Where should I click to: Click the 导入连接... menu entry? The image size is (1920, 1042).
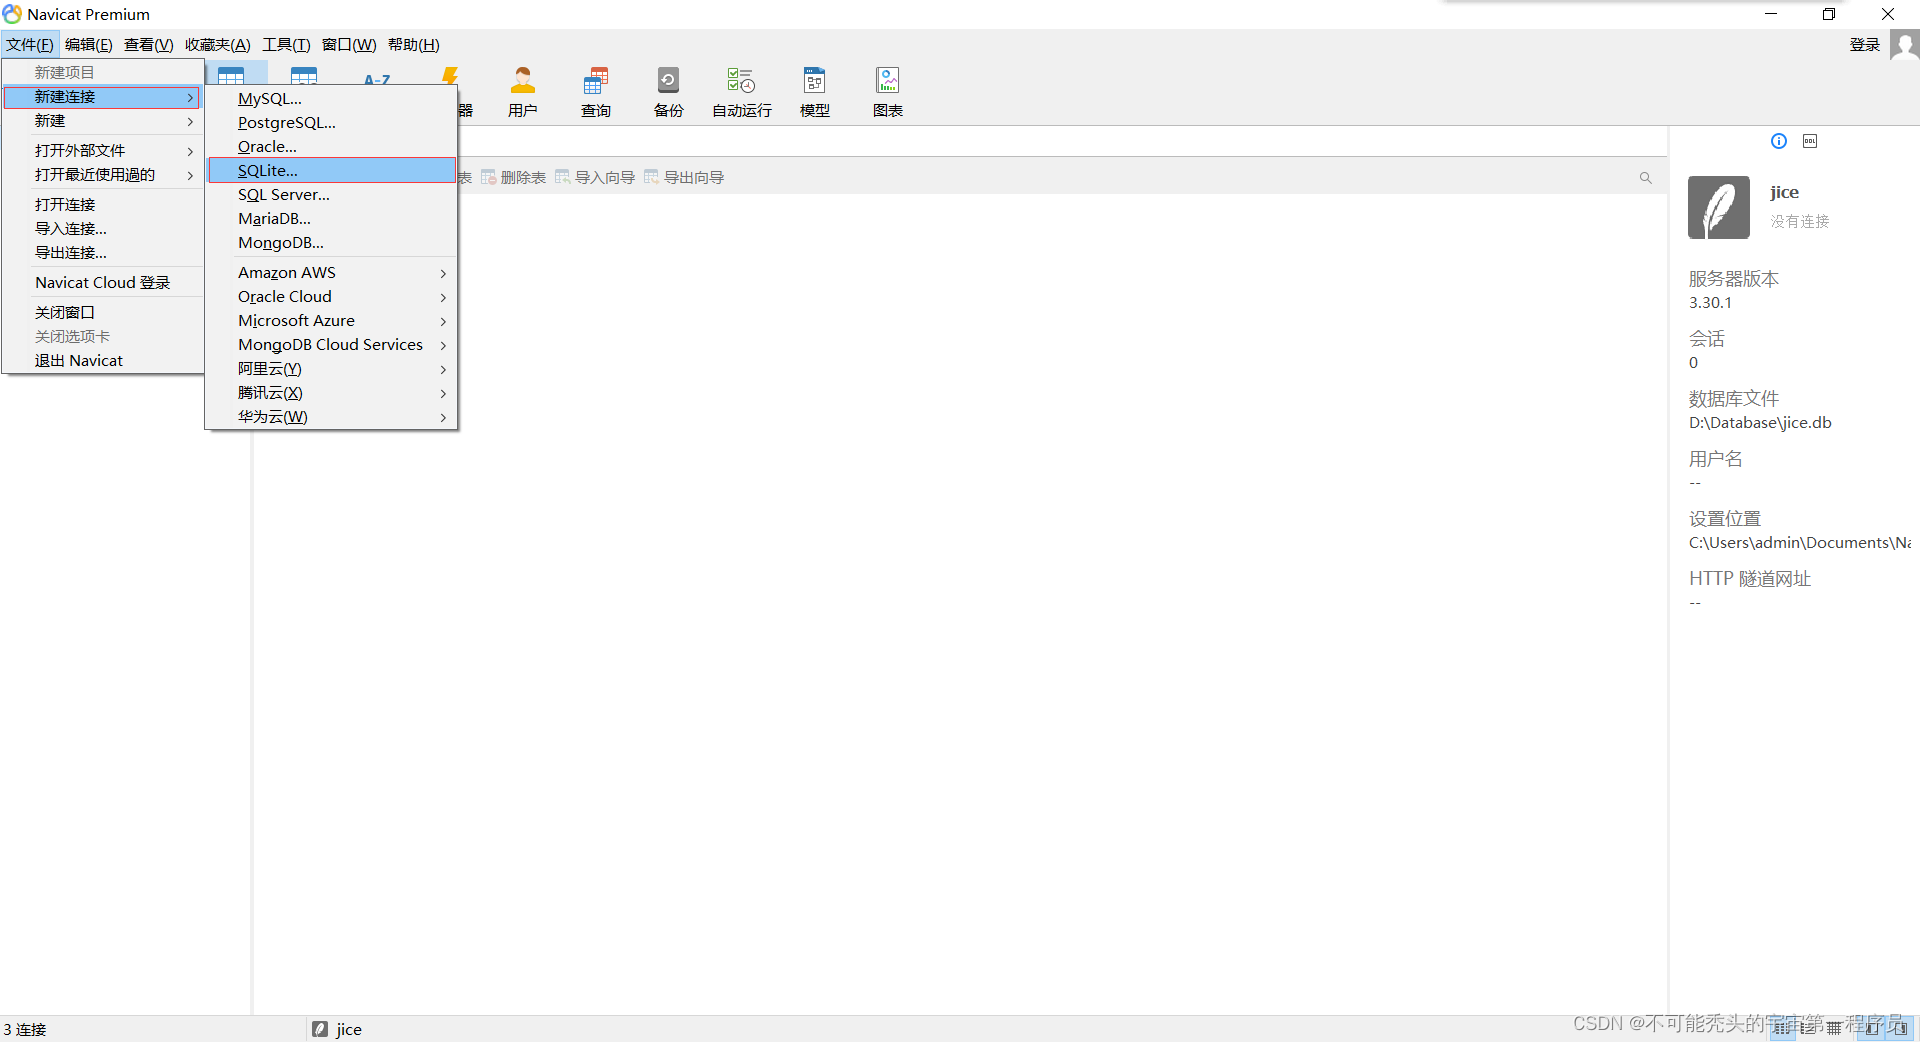pos(102,229)
